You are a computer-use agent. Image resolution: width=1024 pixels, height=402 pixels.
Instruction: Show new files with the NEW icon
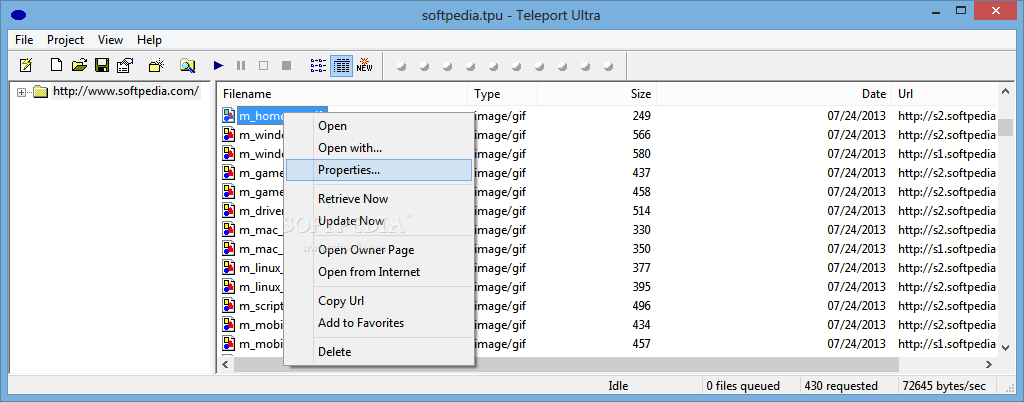tap(364, 65)
